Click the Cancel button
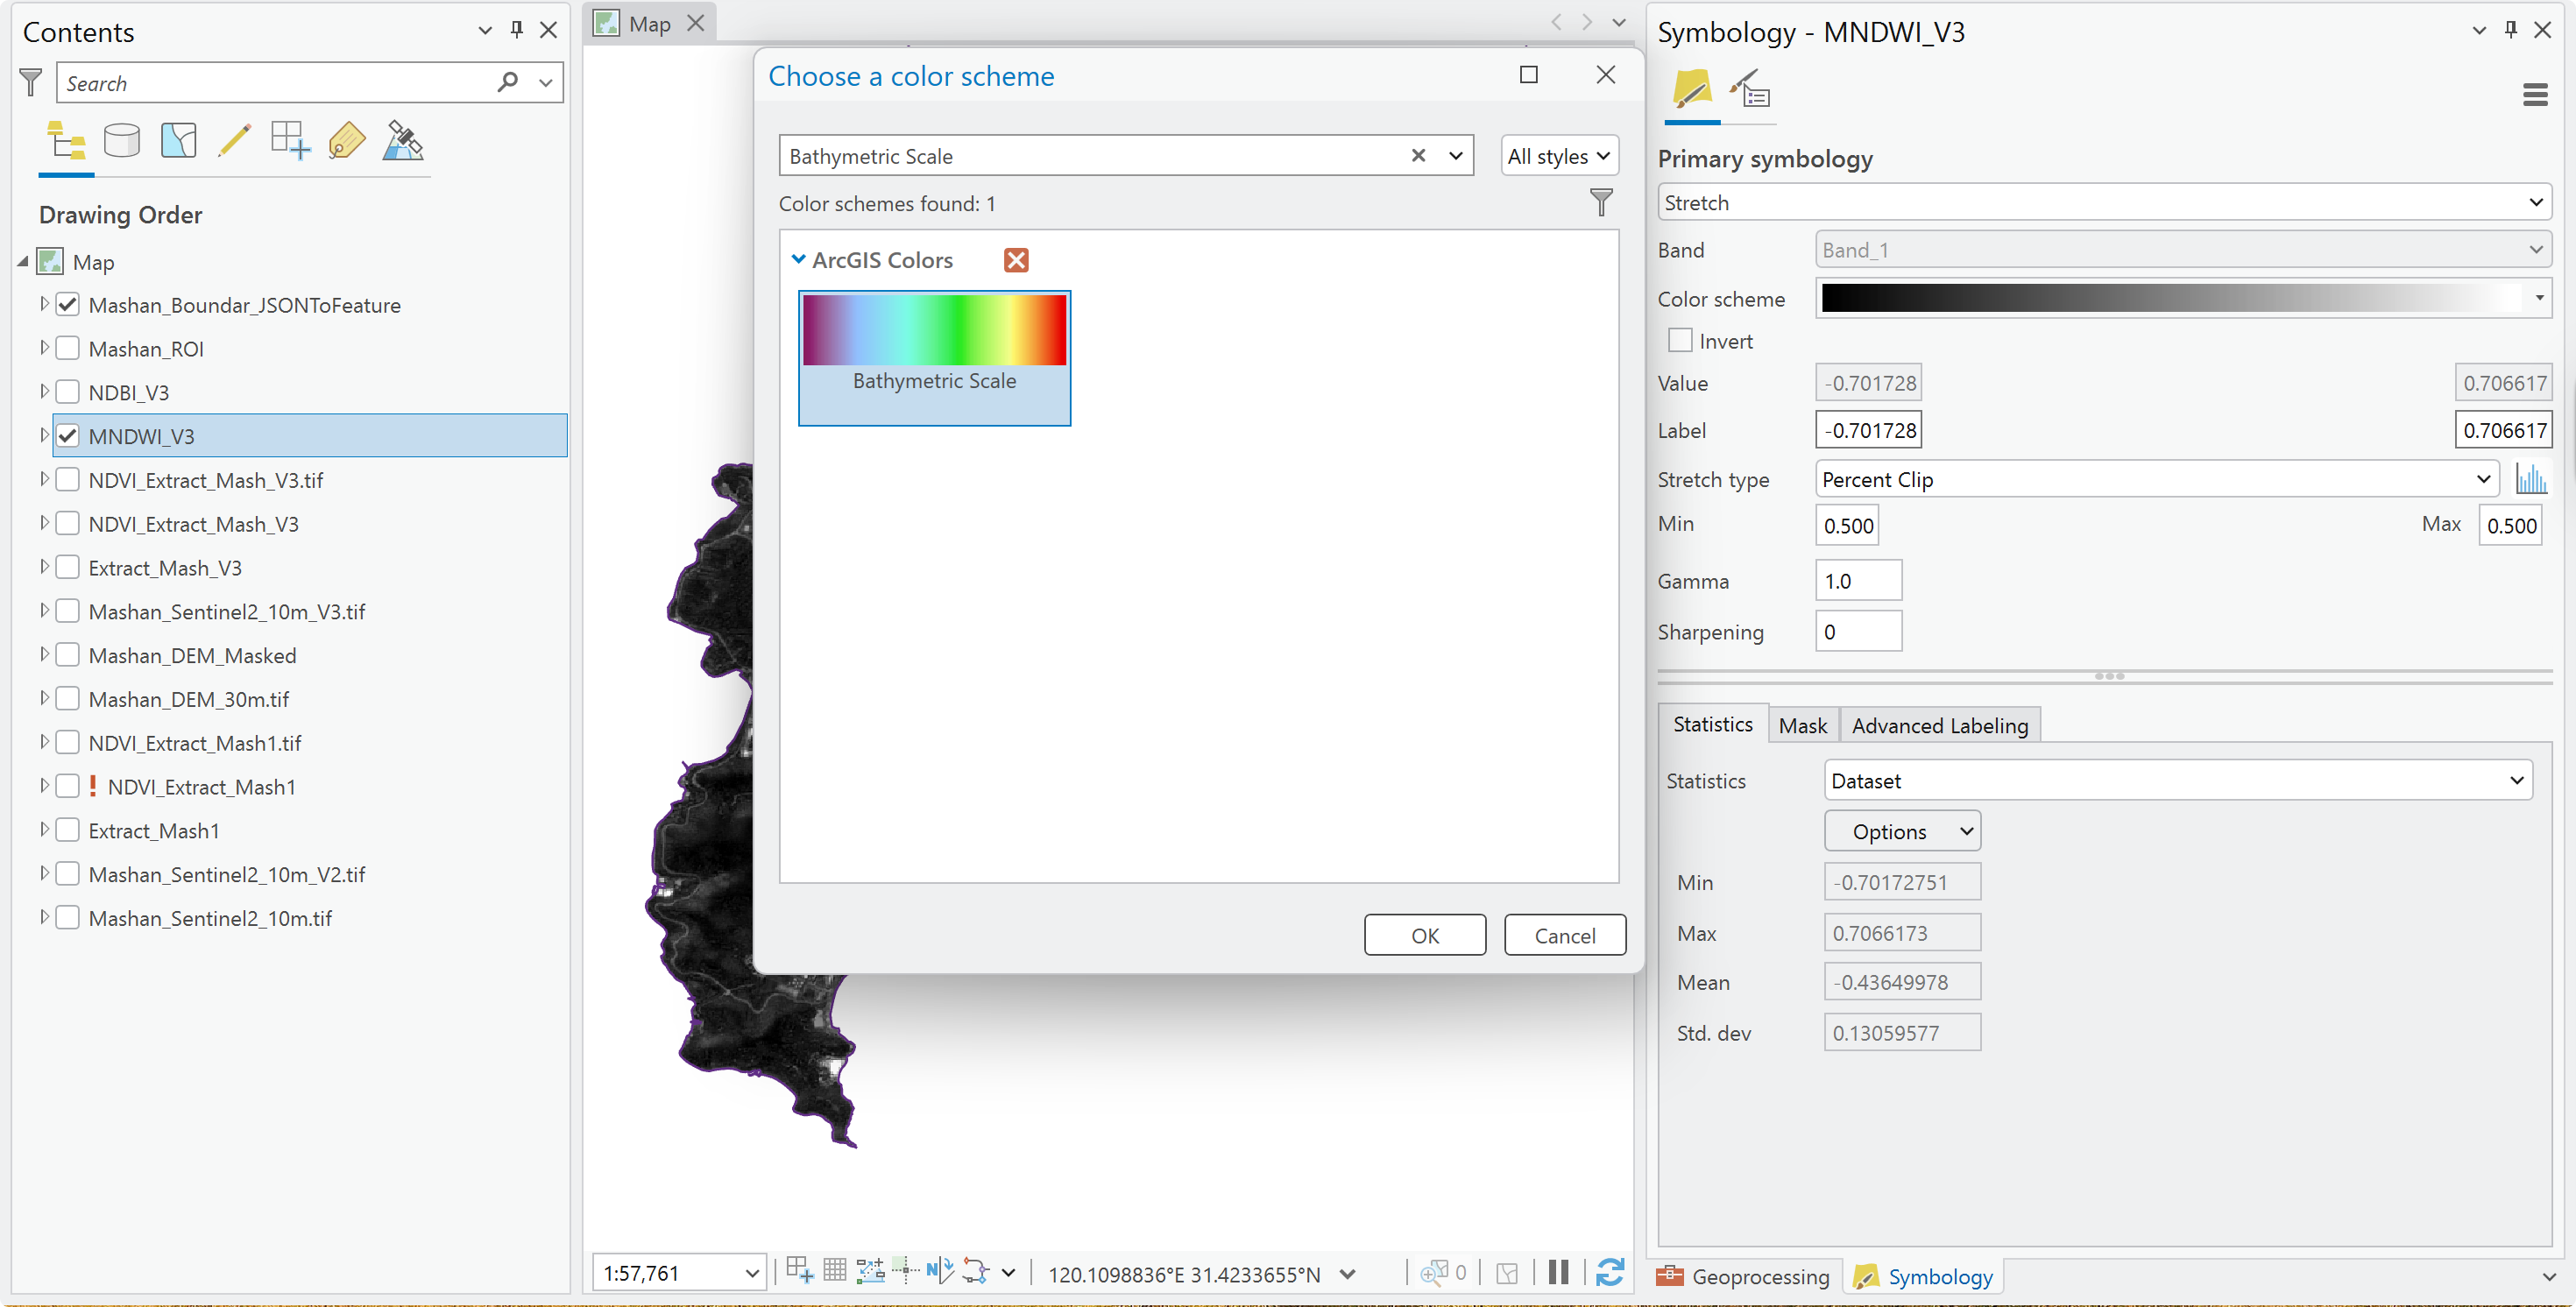The image size is (2576, 1307). tap(1565, 935)
